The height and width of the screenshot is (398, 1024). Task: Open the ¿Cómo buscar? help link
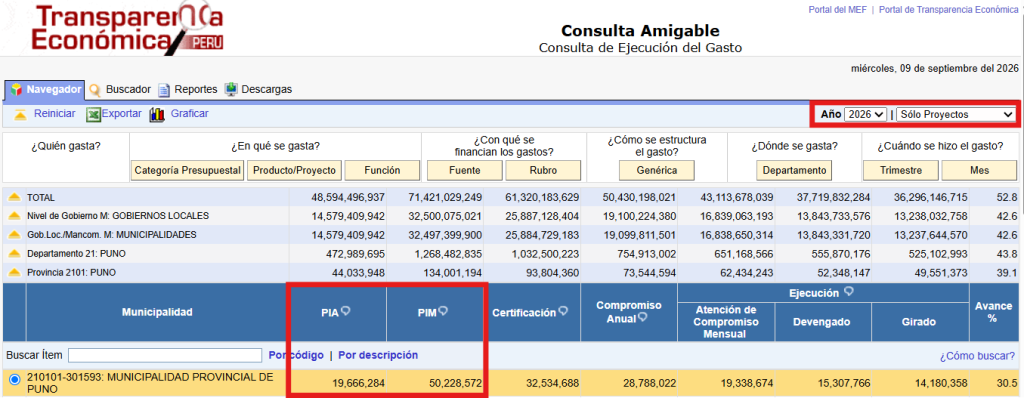tap(978, 356)
